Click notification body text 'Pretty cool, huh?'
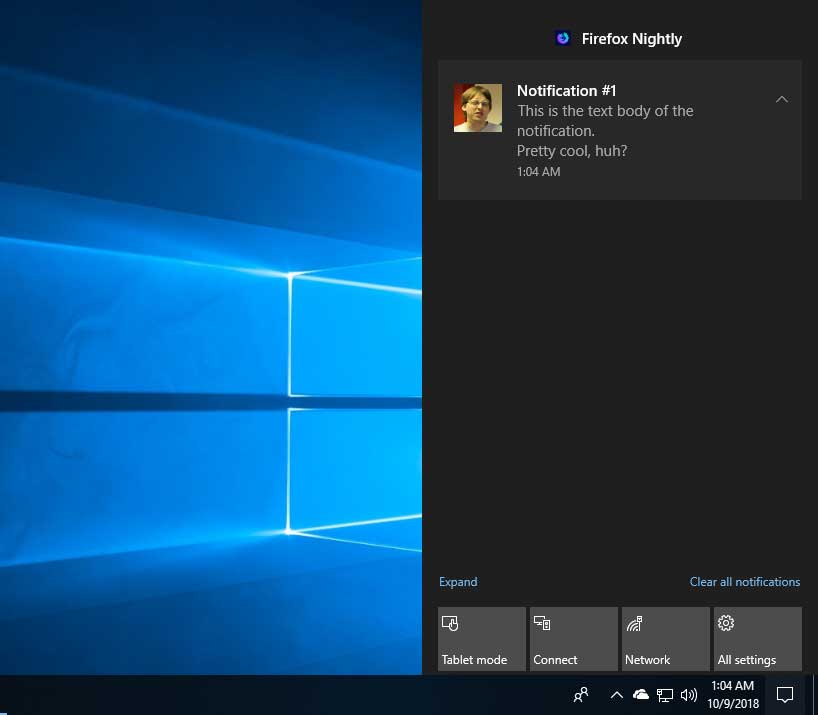818x715 pixels. point(571,151)
